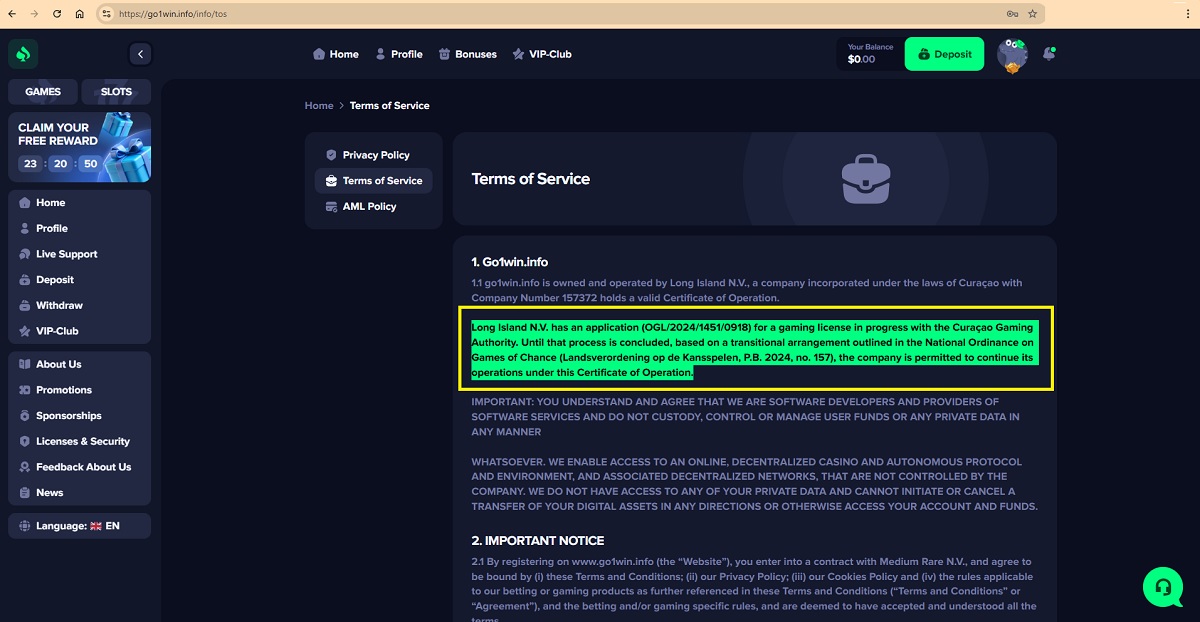Open the user avatar profile picture
Image resolution: width=1200 pixels, height=622 pixels.
click(x=1012, y=54)
